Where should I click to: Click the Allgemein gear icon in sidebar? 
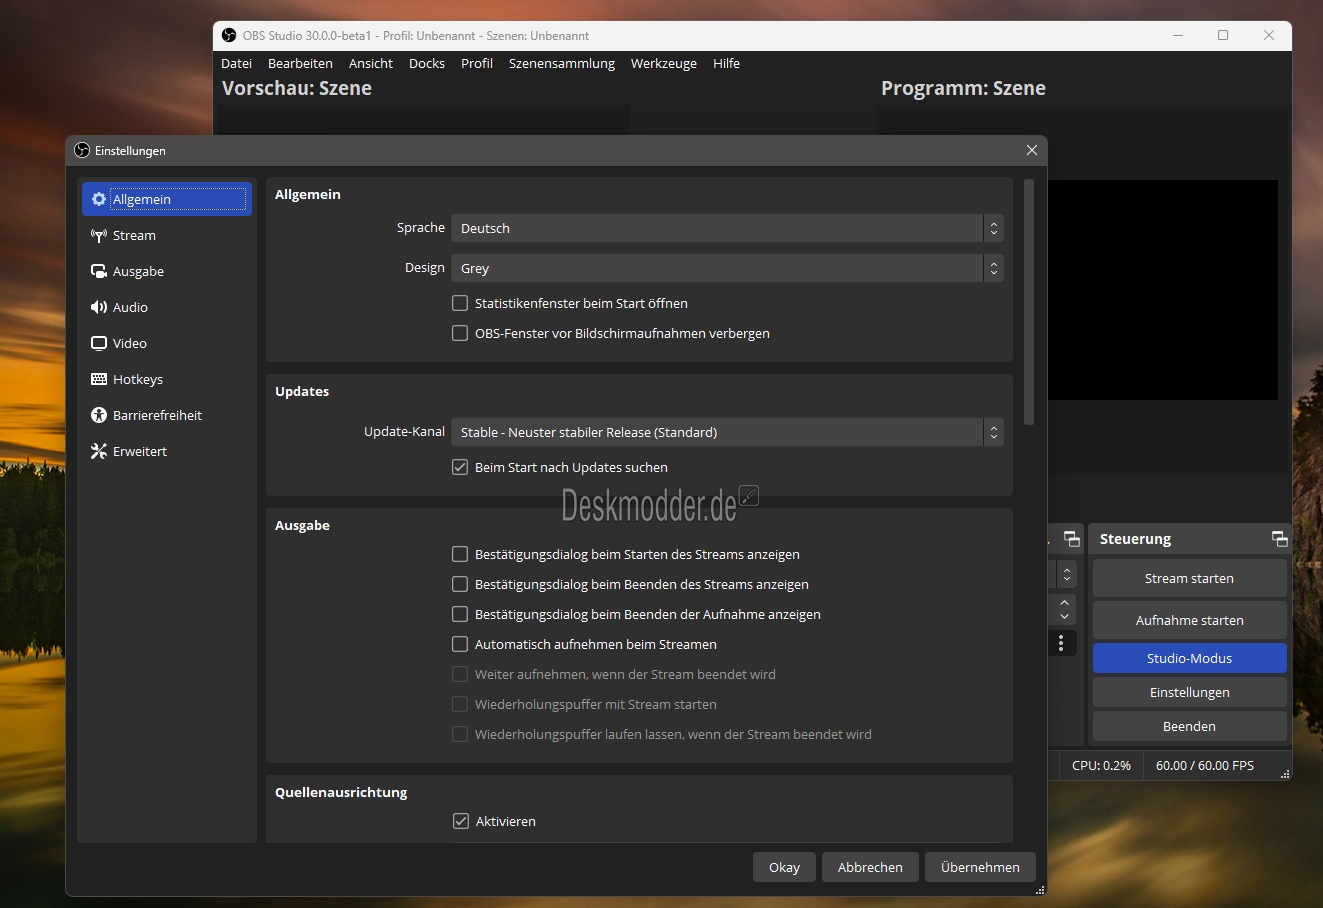point(99,199)
